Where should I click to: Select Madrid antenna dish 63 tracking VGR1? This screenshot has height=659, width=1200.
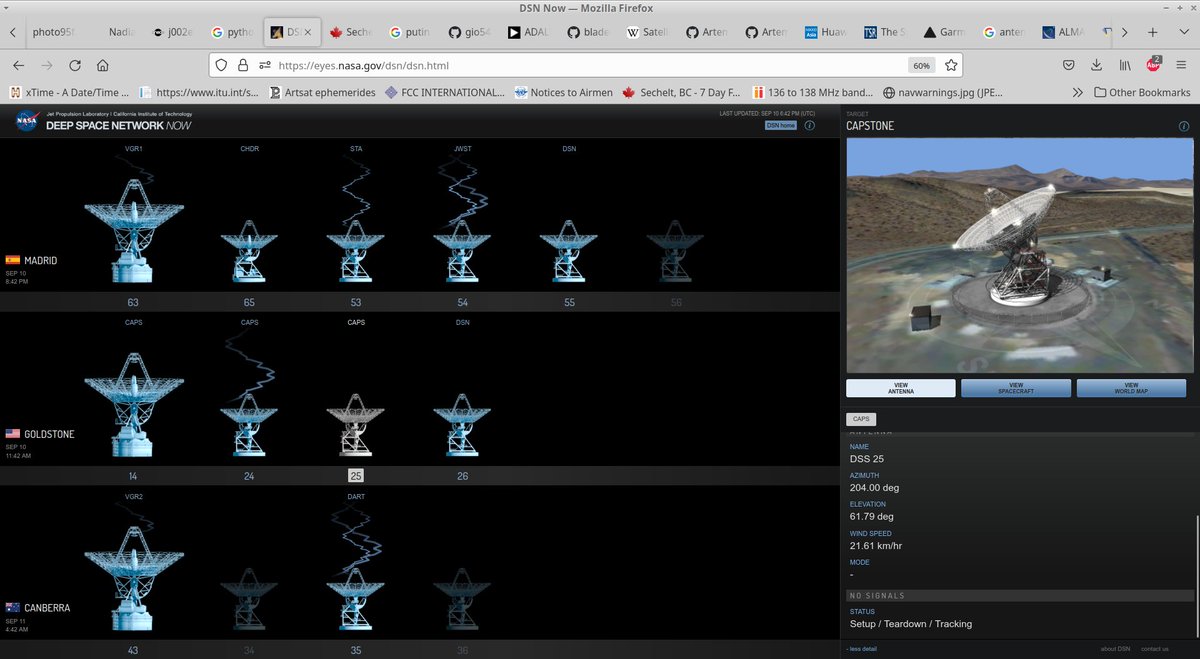(x=133, y=232)
